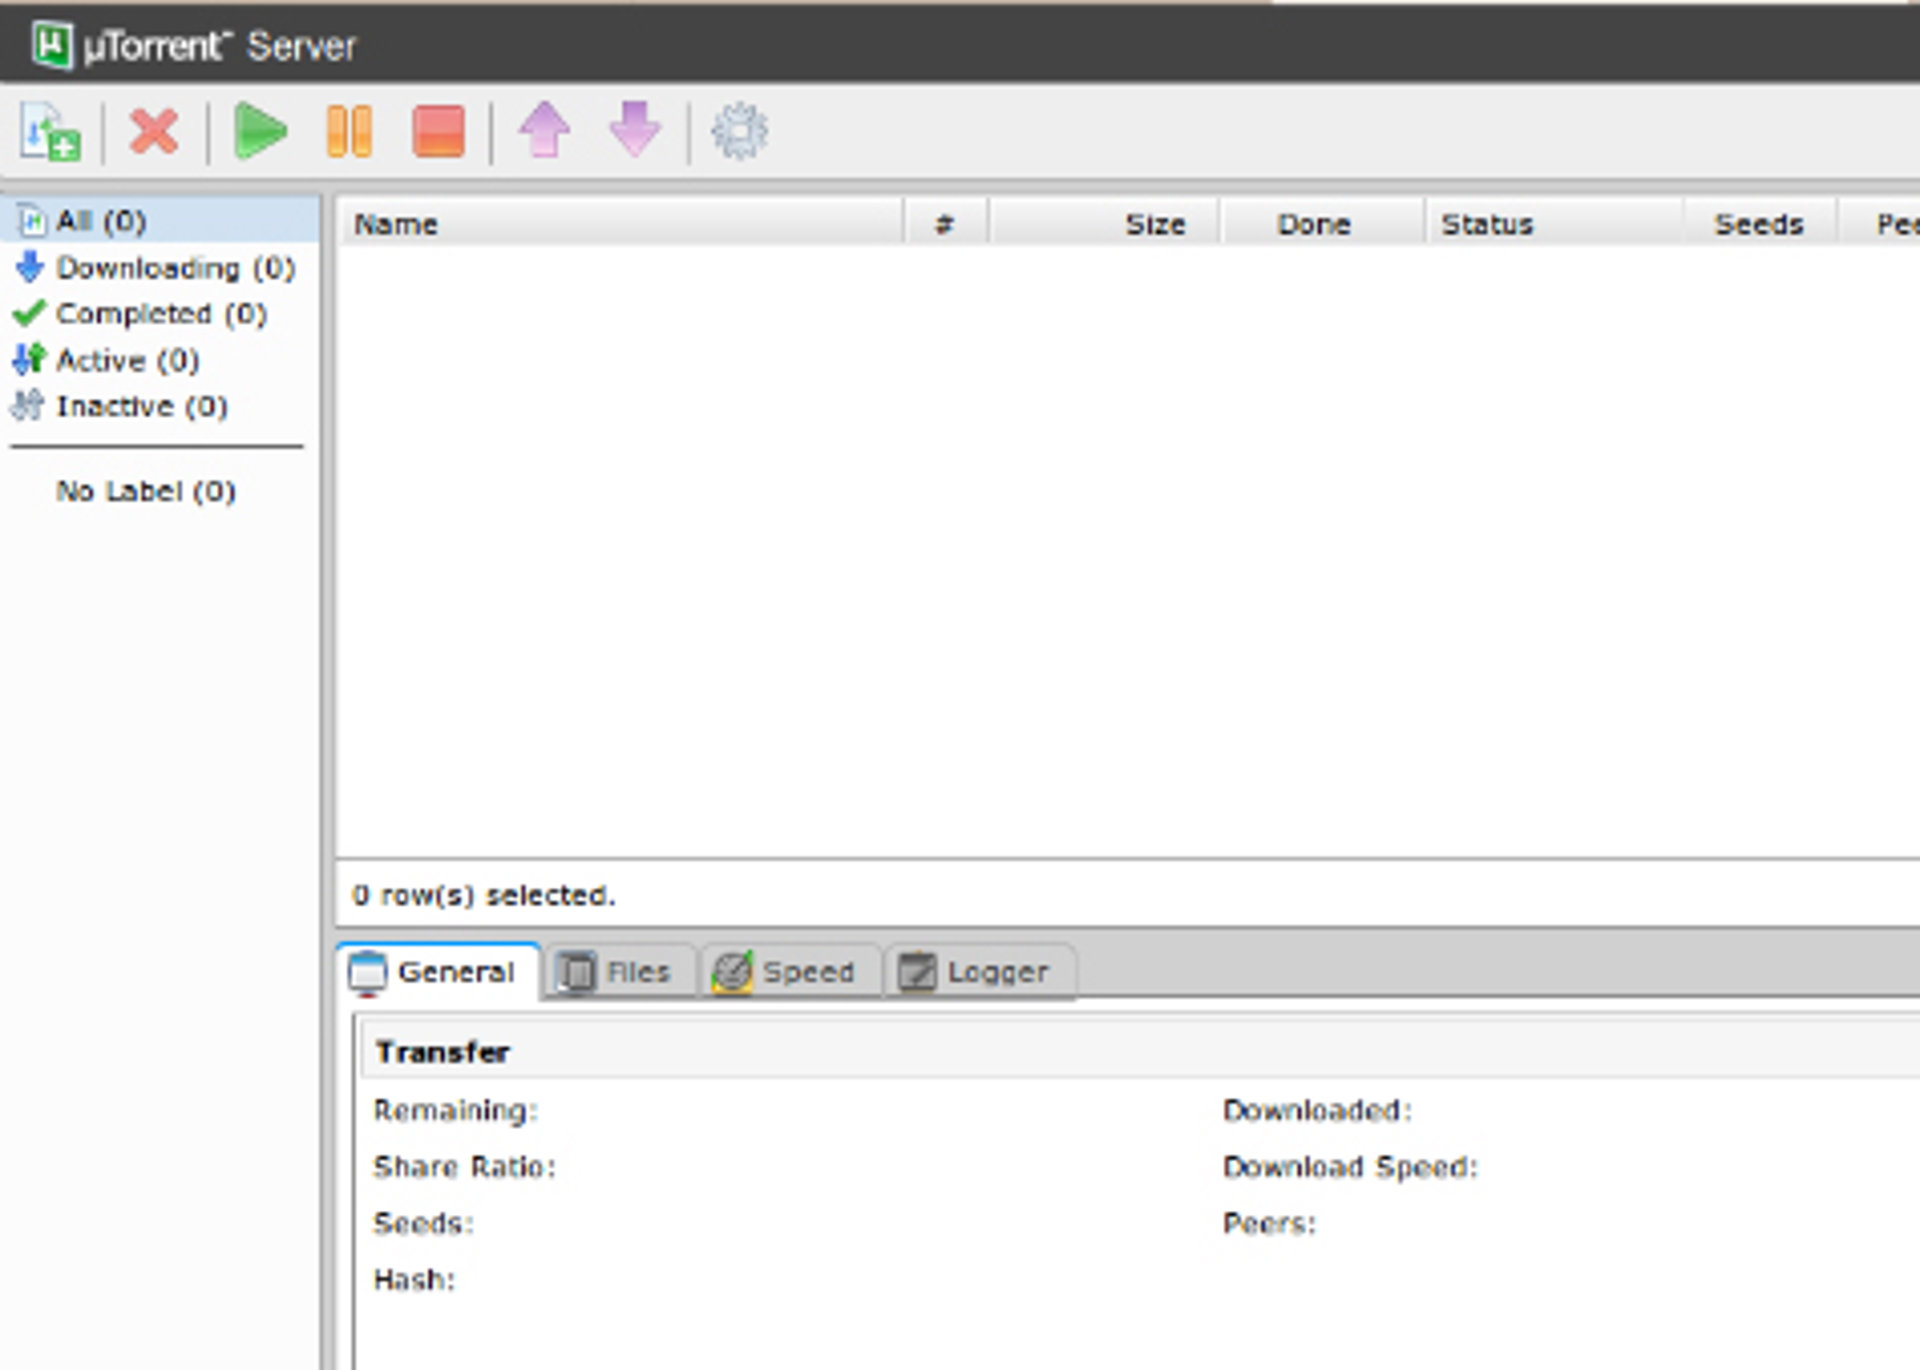Image resolution: width=1920 pixels, height=1370 pixels.
Task: Click the orange Pause toolbar icon
Action: (349, 132)
